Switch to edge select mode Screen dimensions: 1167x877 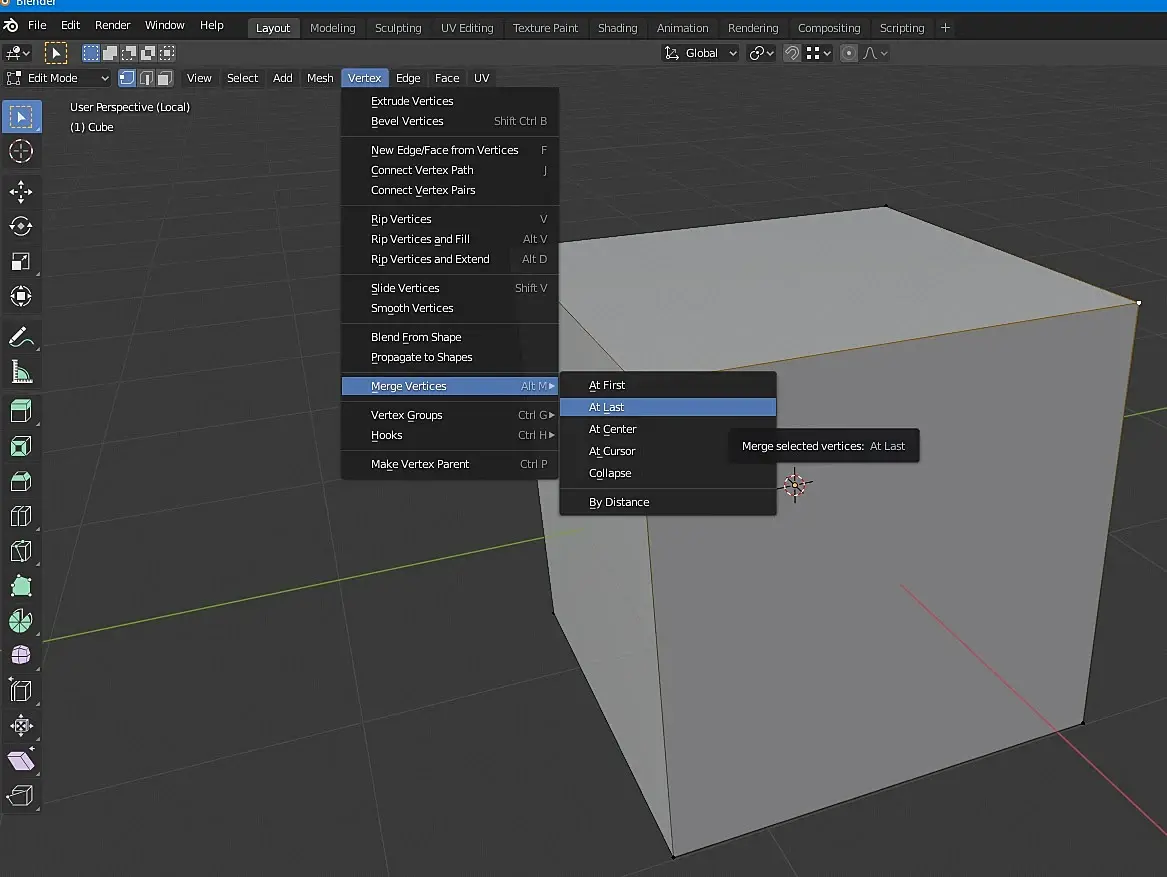pos(146,78)
